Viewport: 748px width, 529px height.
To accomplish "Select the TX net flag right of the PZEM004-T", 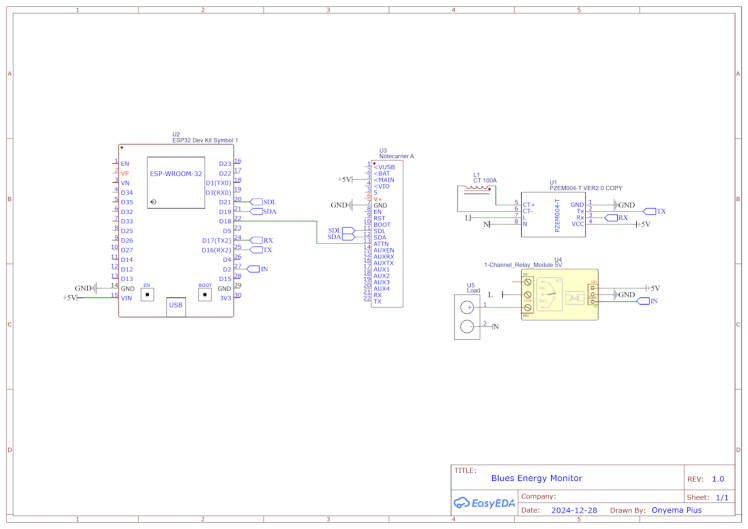I will pyautogui.click(x=654, y=211).
